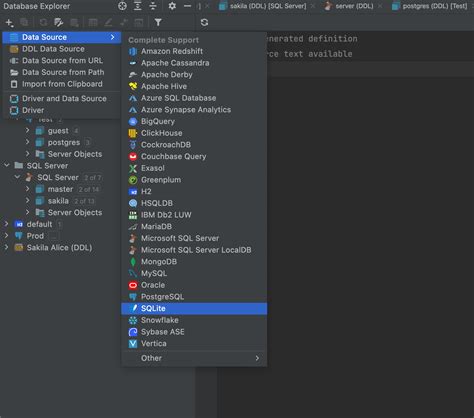The image size is (474, 418).
Task: Choose Snowflake data source
Action: click(x=194, y=320)
